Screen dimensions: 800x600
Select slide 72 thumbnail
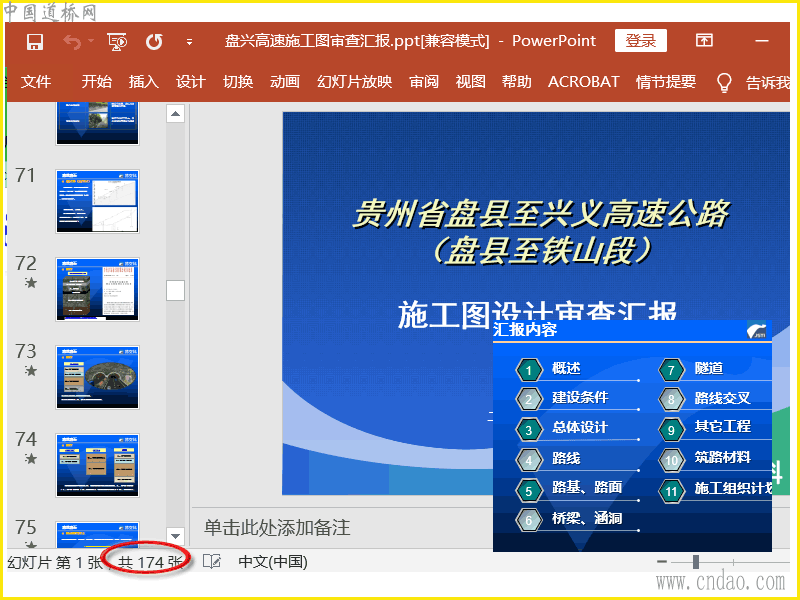click(97, 289)
